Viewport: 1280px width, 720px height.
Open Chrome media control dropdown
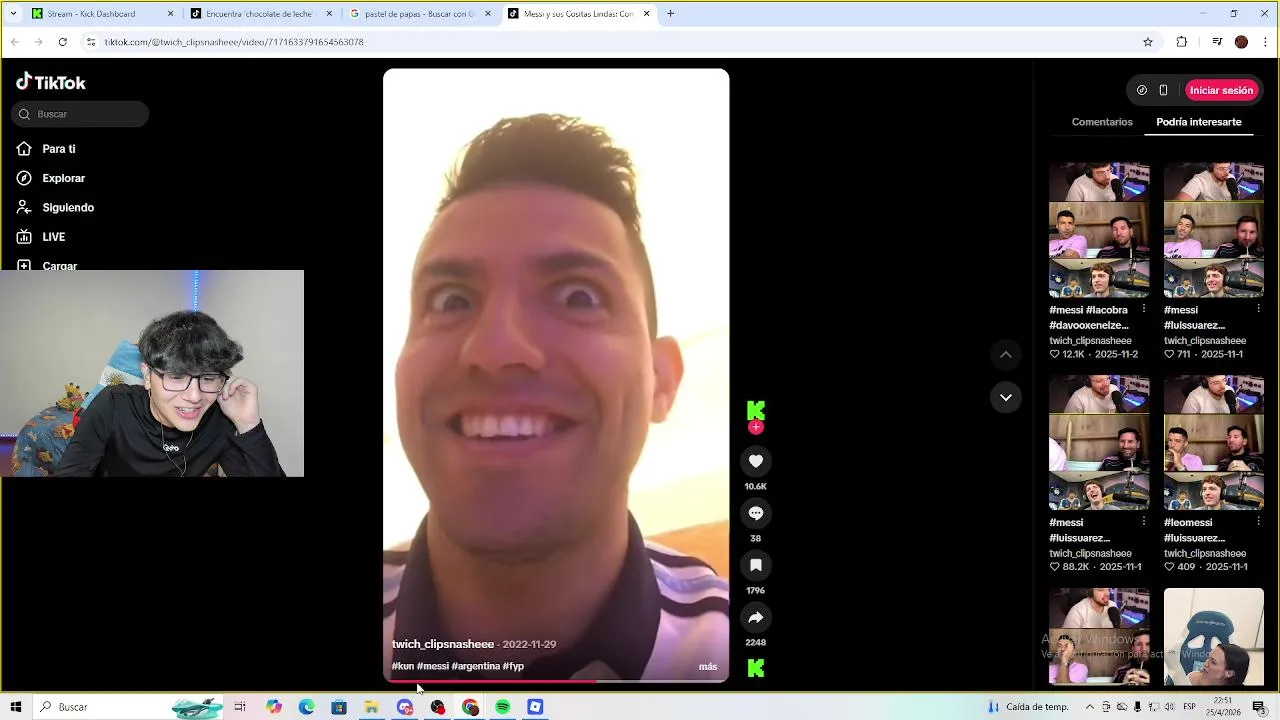[1217, 42]
